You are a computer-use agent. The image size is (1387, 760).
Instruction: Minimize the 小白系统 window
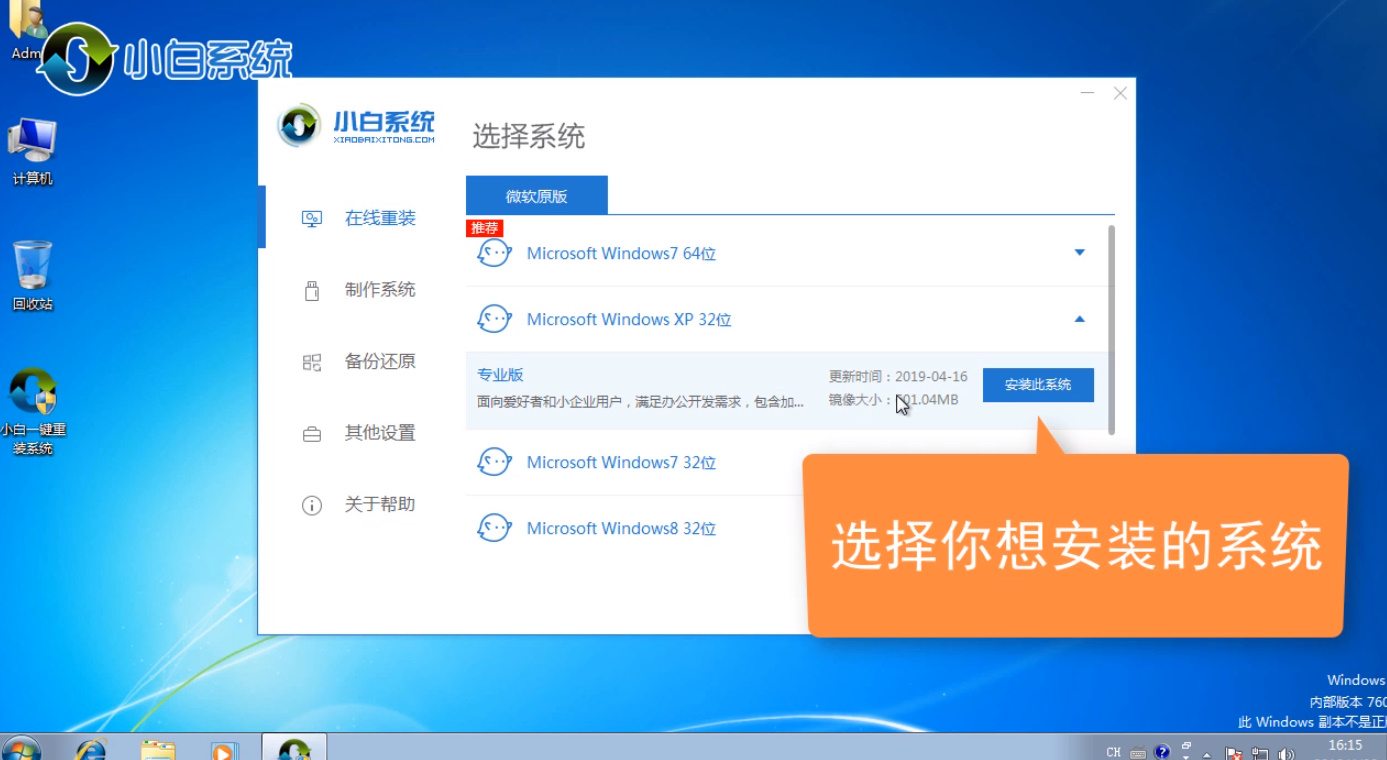[1087, 93]
